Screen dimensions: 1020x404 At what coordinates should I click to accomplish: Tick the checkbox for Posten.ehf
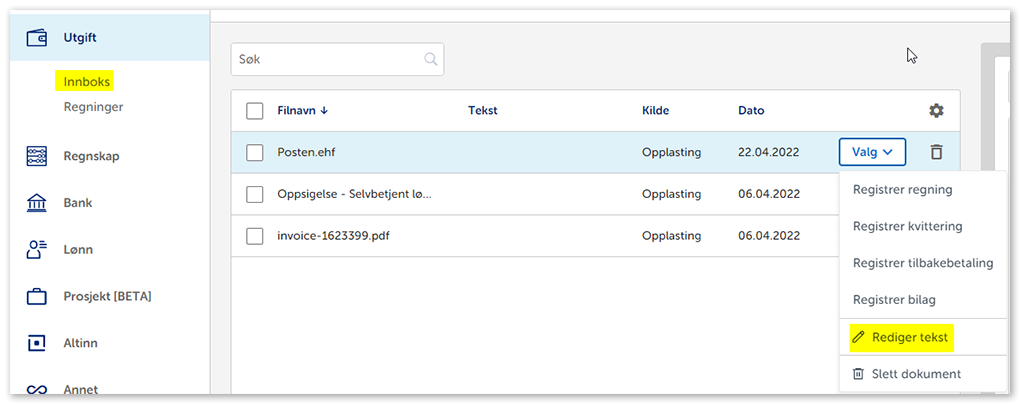255,152
